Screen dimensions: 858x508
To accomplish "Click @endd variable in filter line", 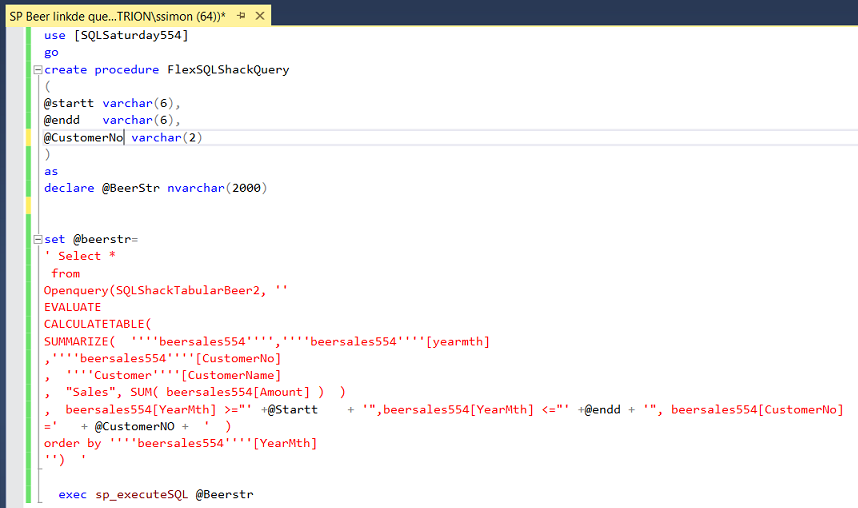I will [x=602, y=409].
